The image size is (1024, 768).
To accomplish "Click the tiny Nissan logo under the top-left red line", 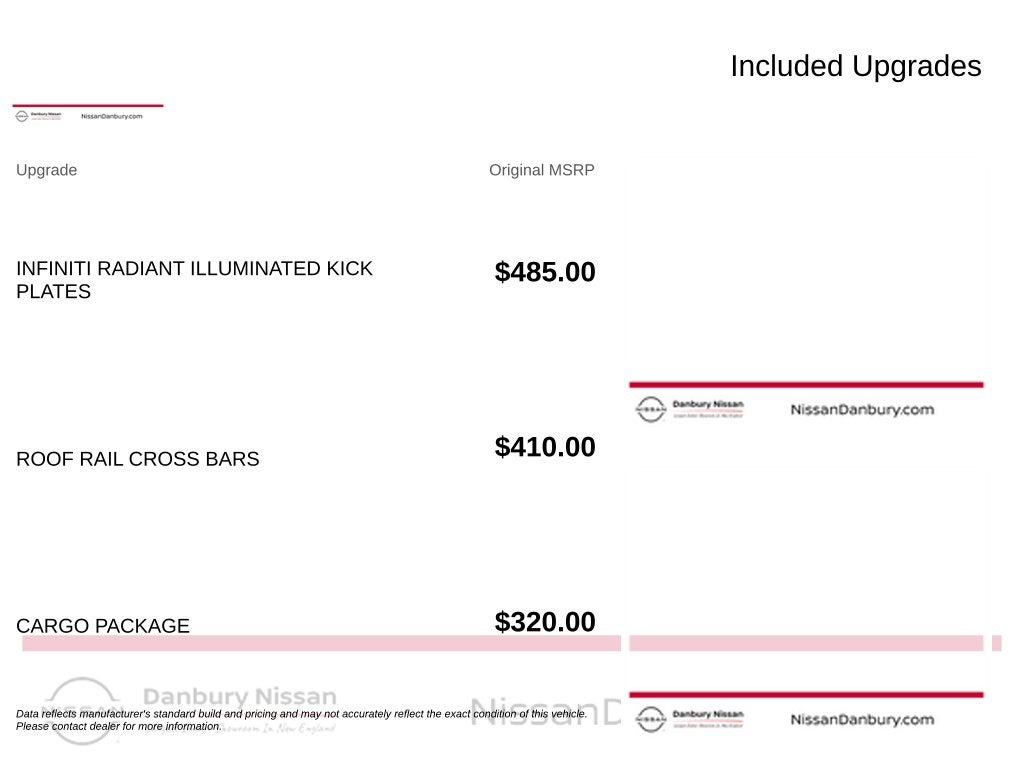I will [22, 116].
